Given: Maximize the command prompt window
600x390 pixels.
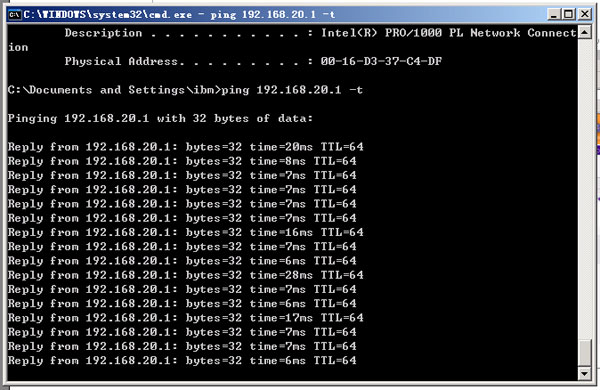Looking at the screenshot, I should point(569,15).
